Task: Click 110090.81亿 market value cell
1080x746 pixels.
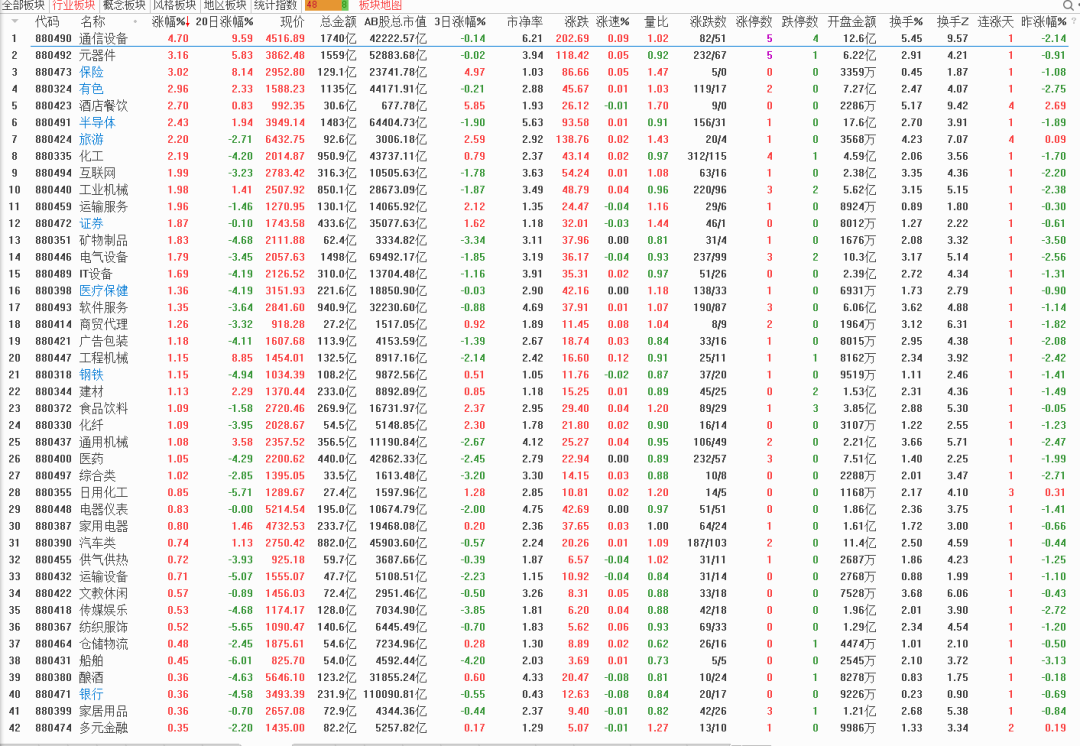Action: click(x=395, y=694)
